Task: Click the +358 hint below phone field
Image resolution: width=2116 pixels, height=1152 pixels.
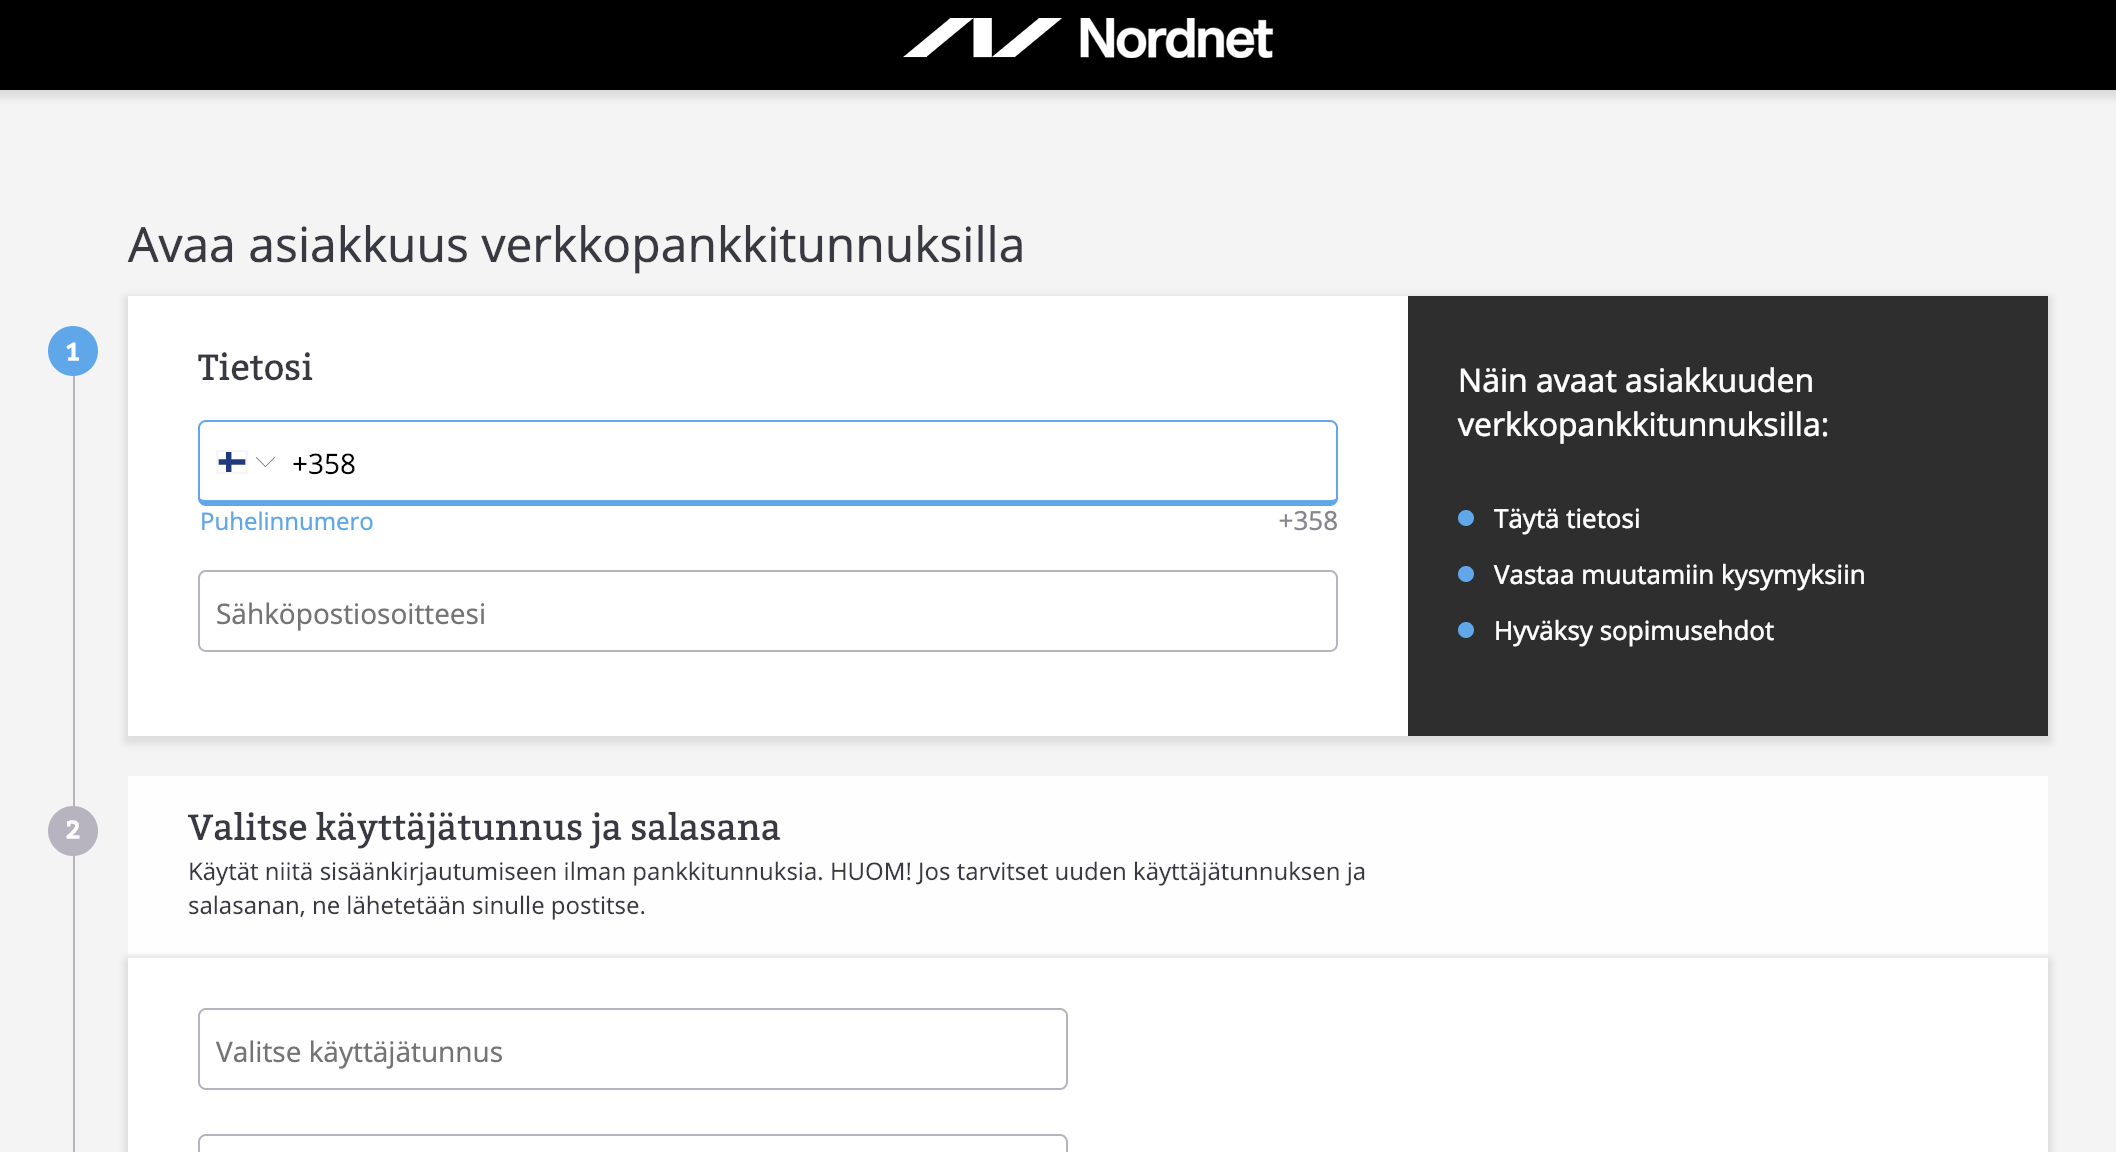Action: (1307, 521)
